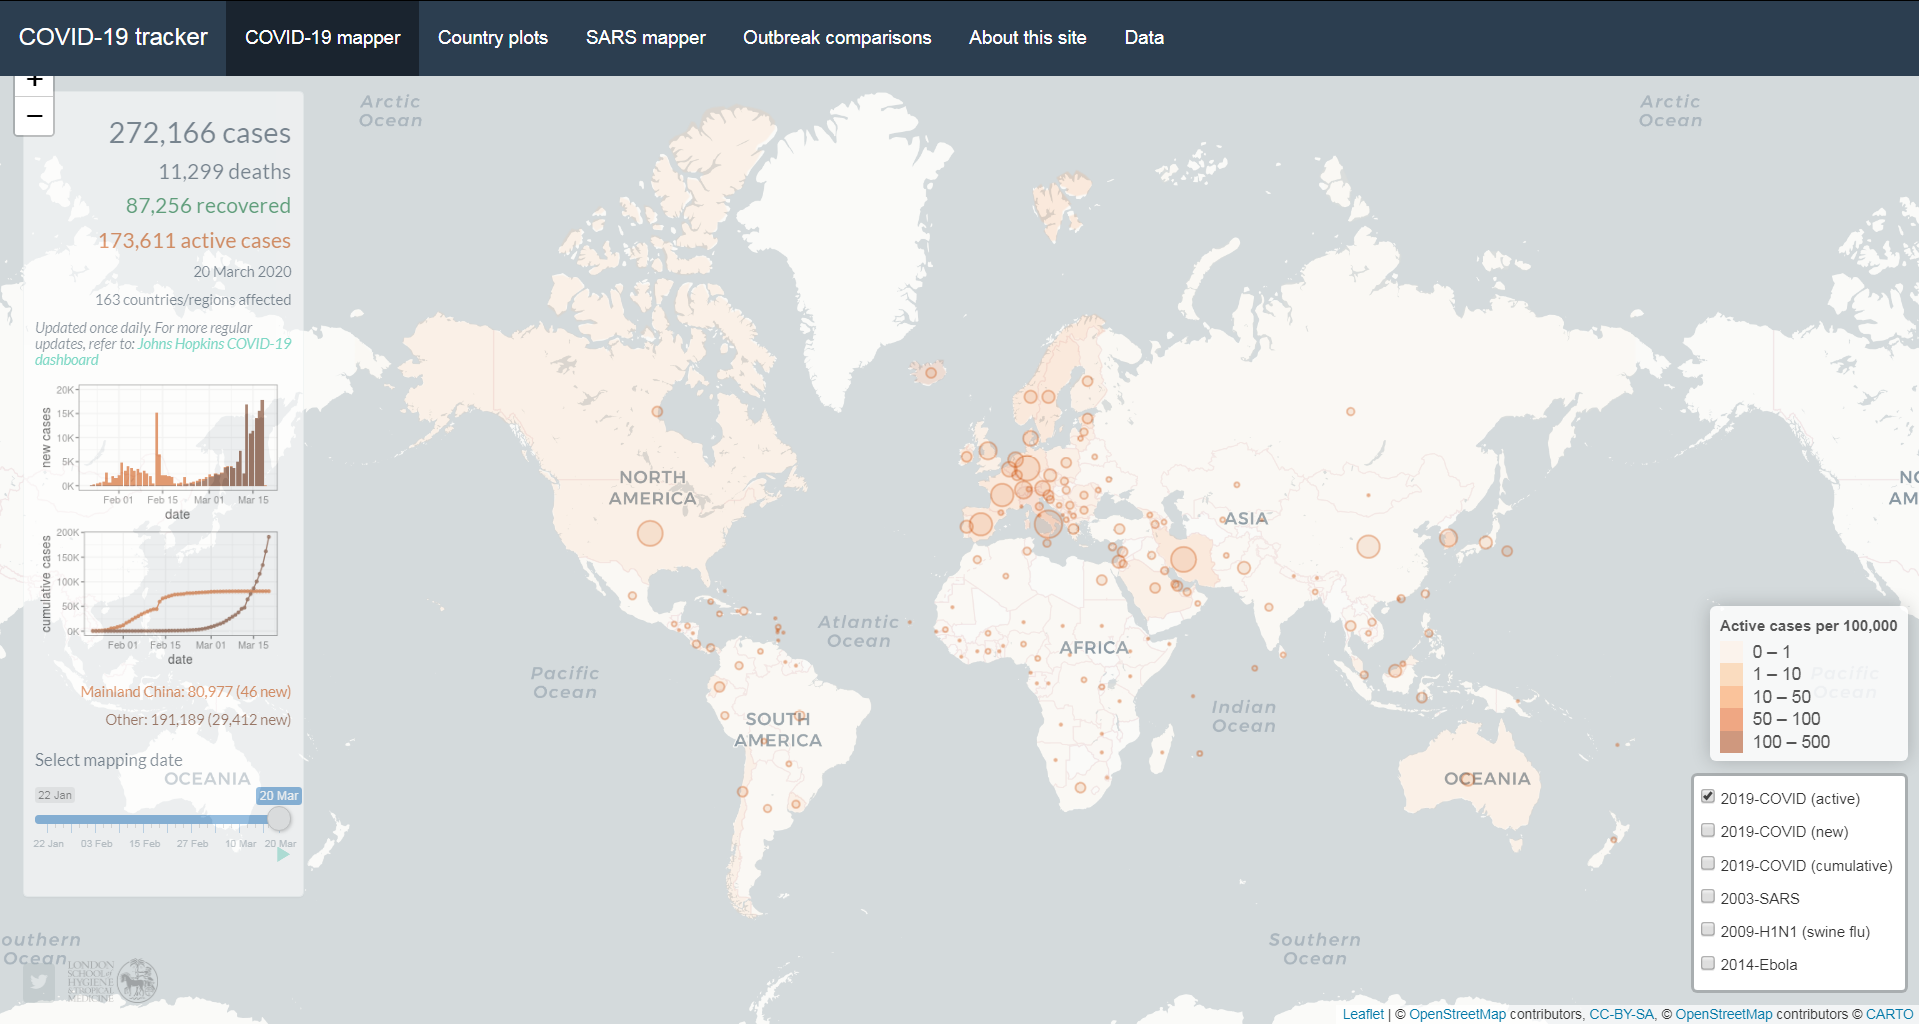Click 163 countries/regions affected text

tap(193, 300)
